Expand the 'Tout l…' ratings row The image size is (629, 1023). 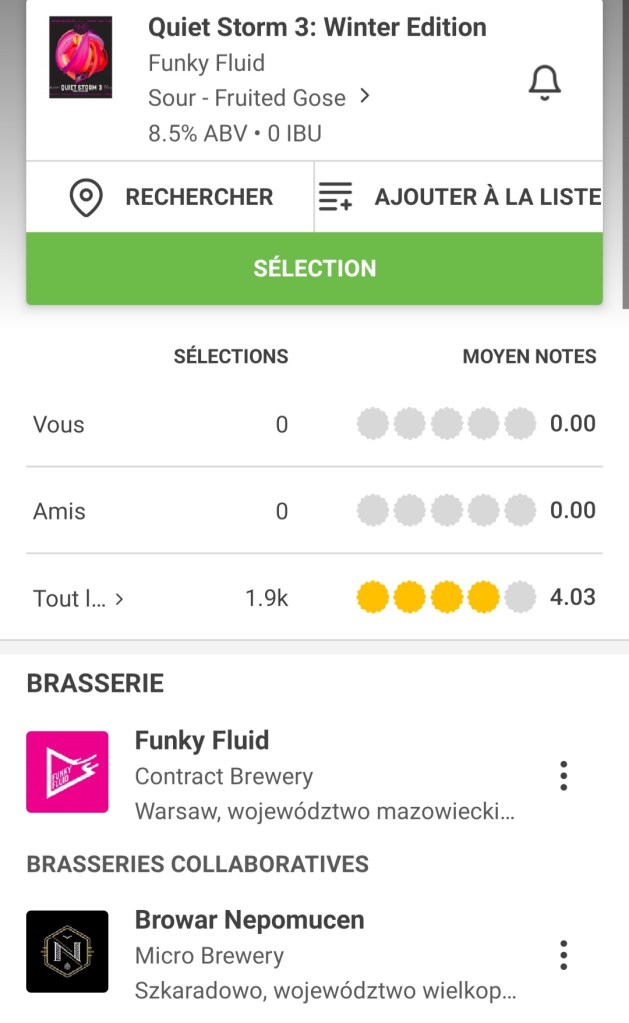click(x=78, y=598)
